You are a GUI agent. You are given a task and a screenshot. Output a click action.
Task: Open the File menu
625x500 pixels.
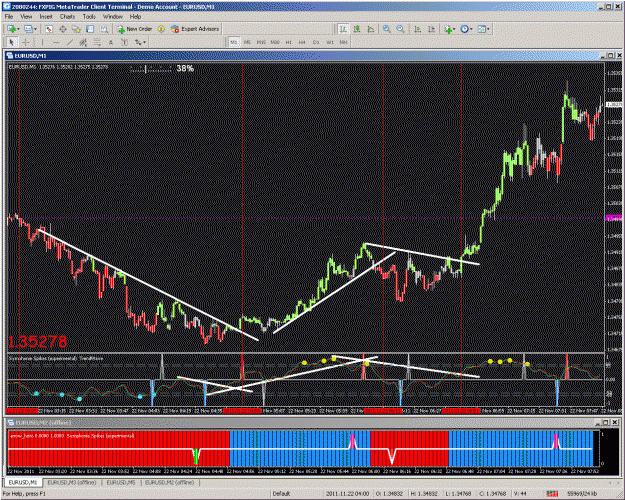coord(9,16)
